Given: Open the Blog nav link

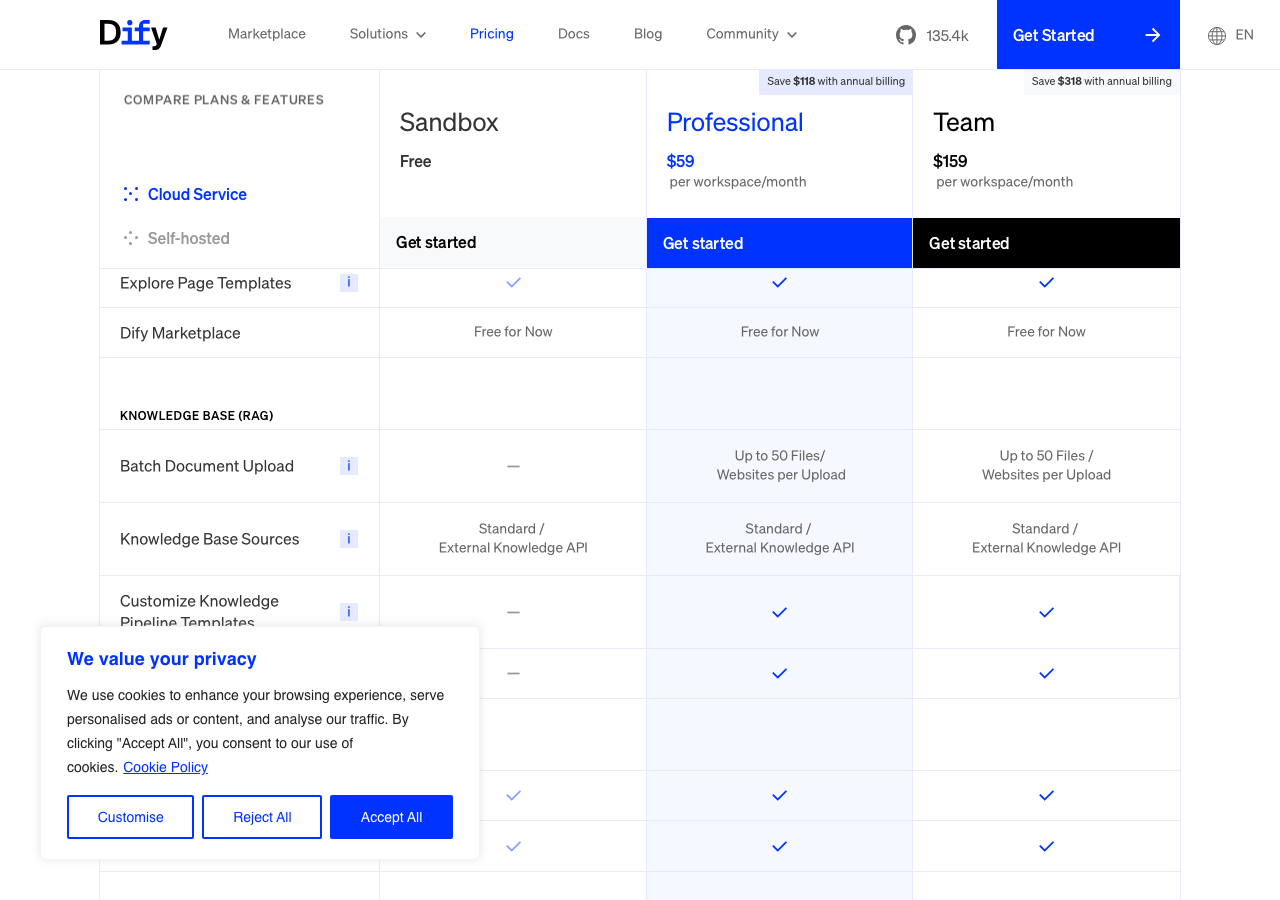Looking at the screenshot, I should pos(648,34).
